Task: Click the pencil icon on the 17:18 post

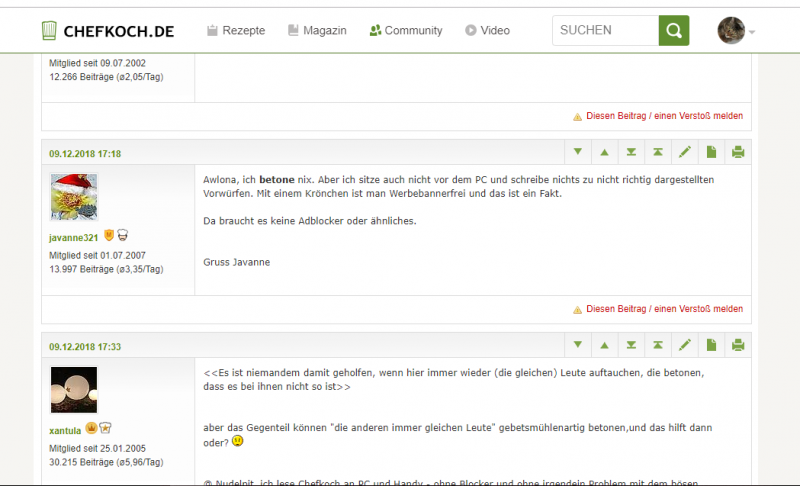Action: pos(685,153)
